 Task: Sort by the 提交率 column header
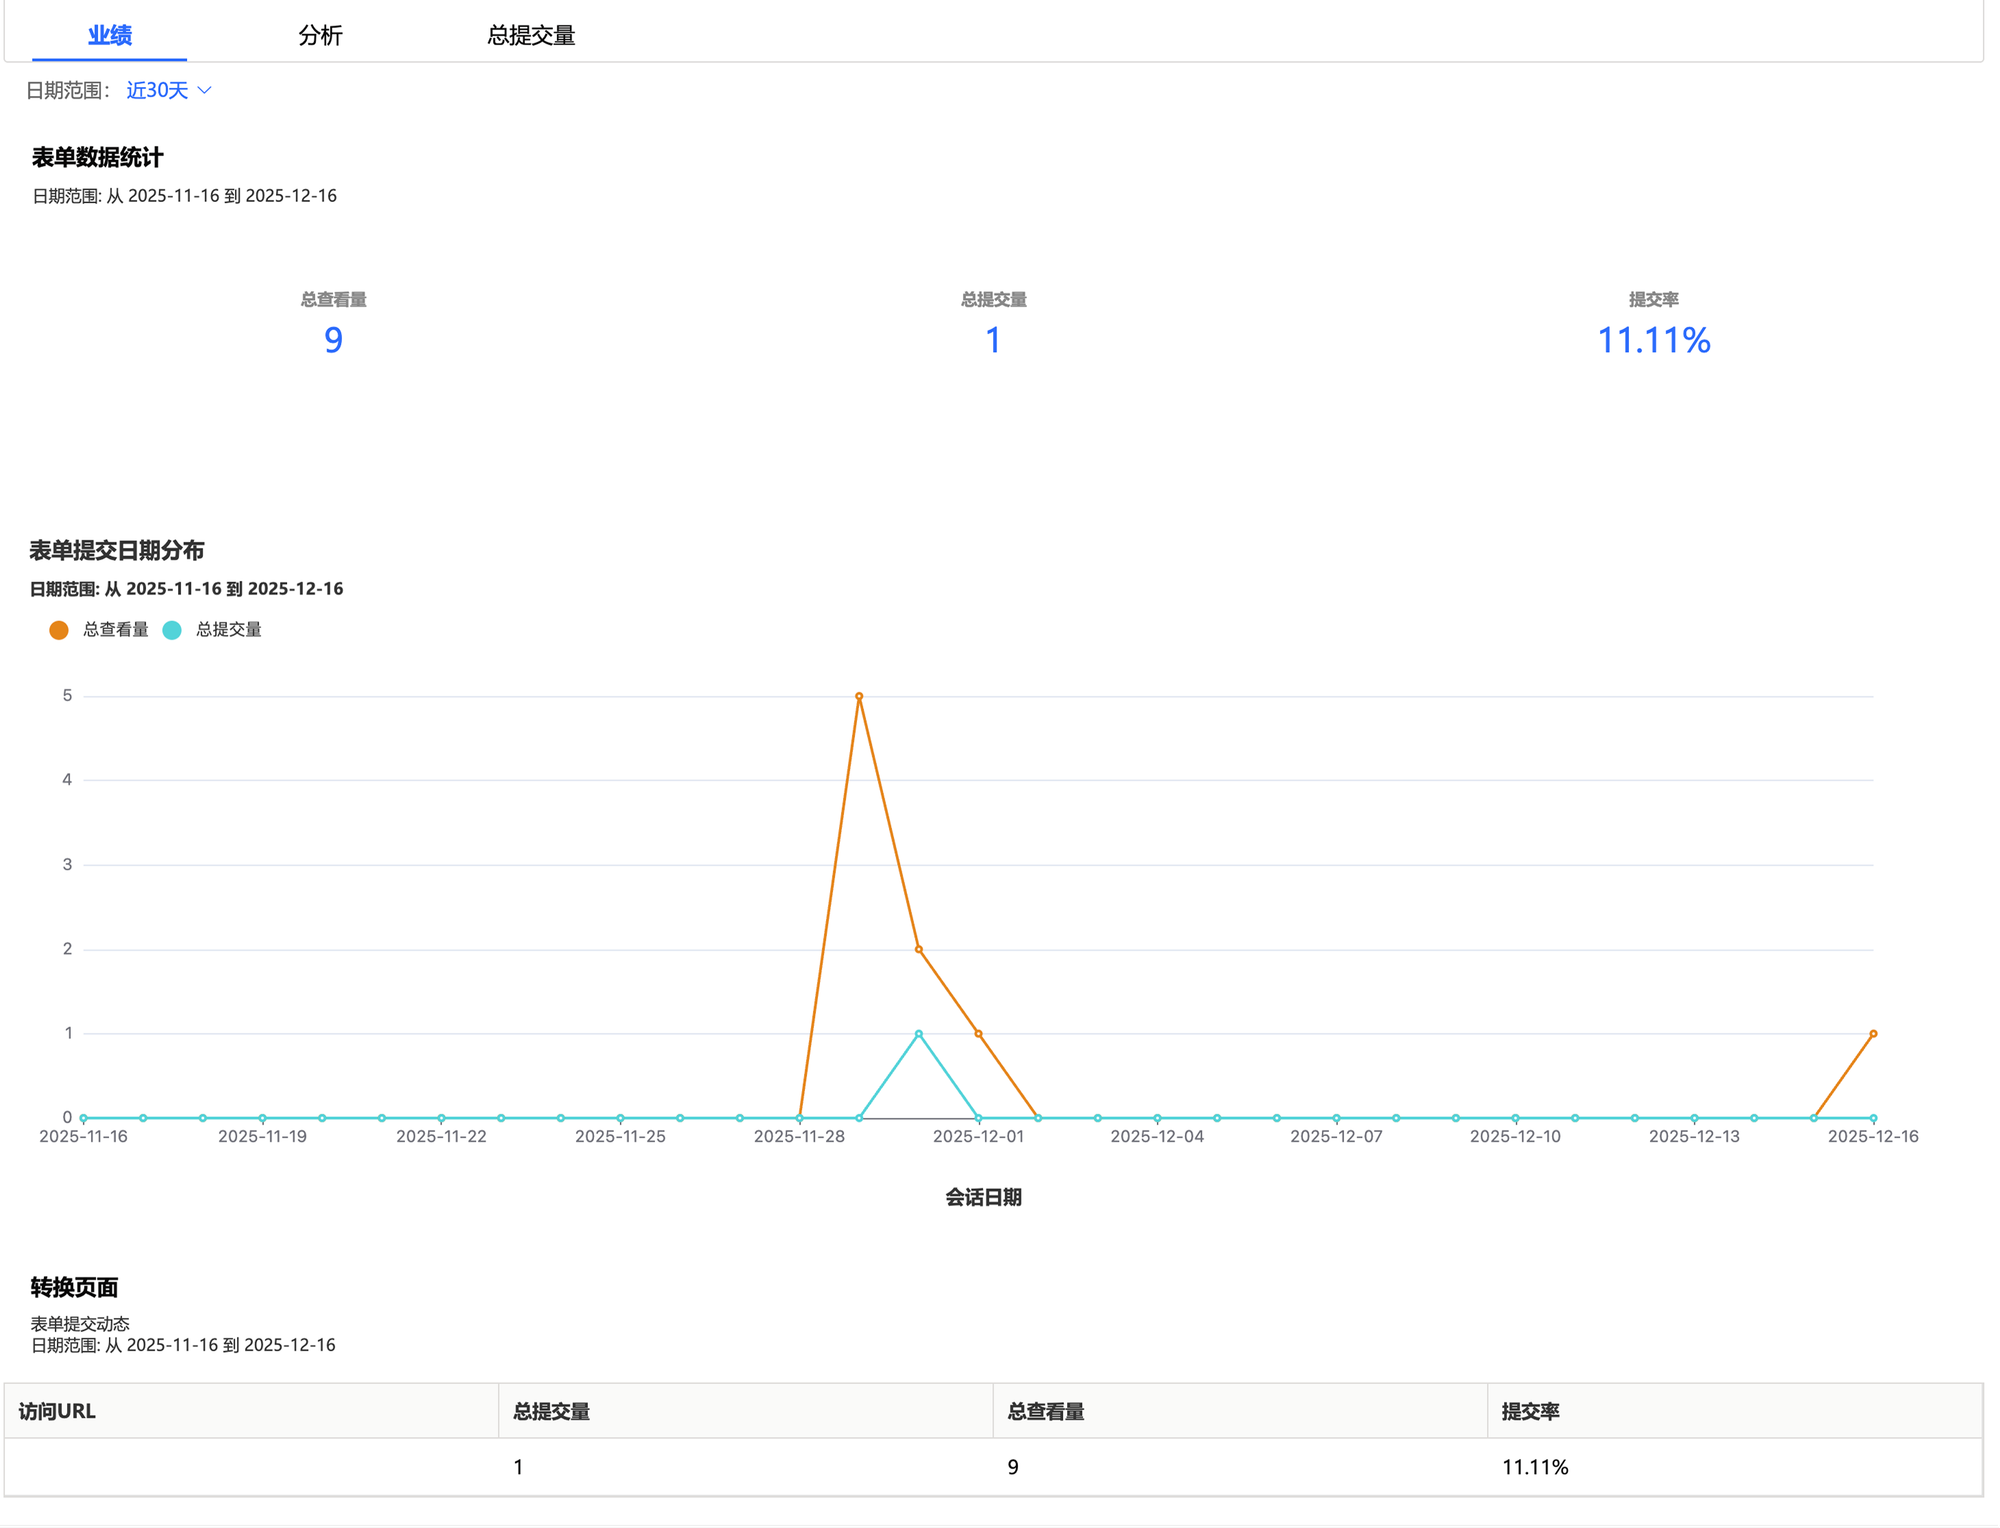point(1530,1411)
